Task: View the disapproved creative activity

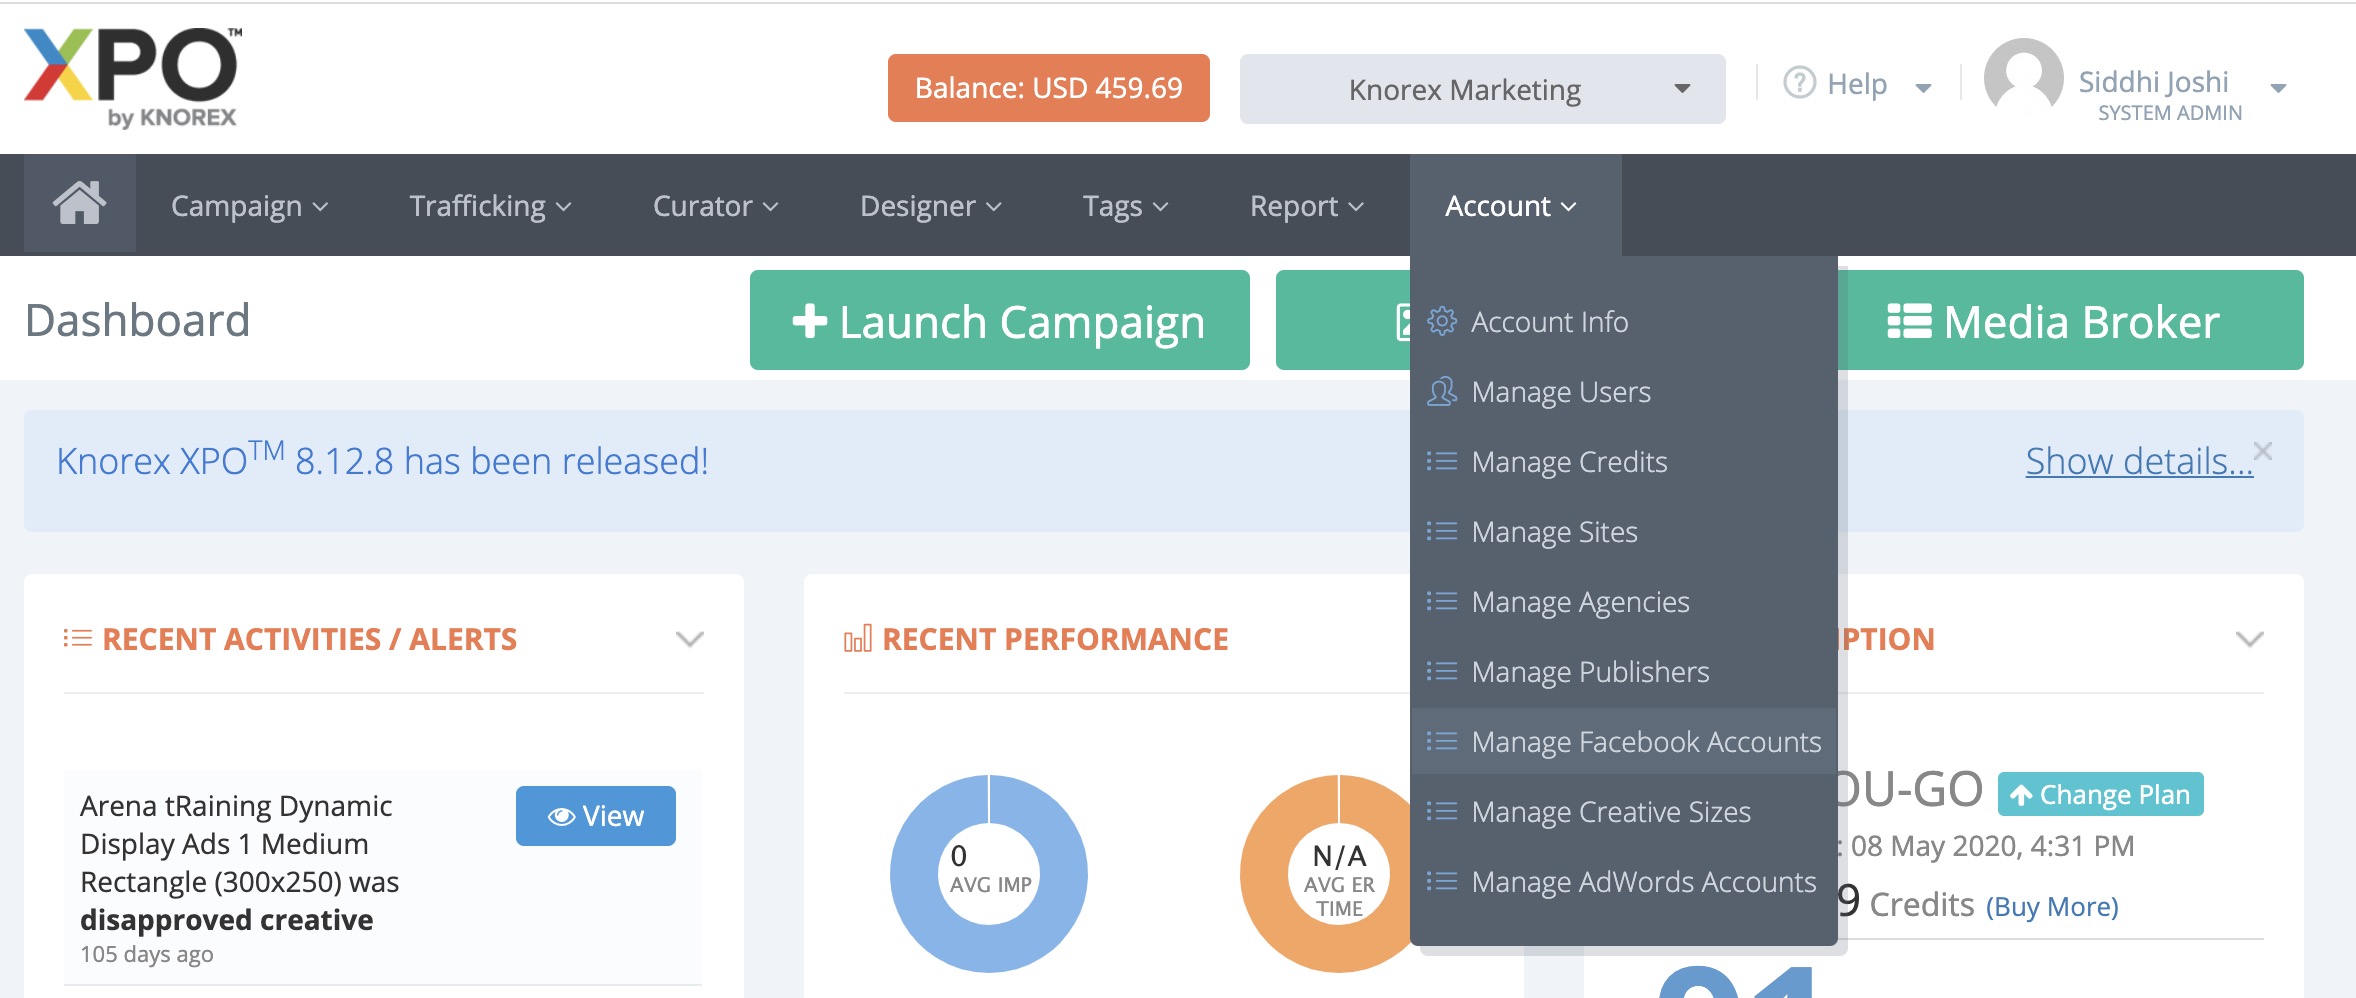Action: (x=595, y=816)
